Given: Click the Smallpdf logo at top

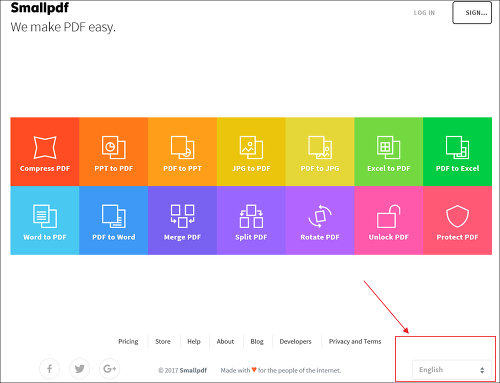Looking at the screenshot, I should (x=40, y=8).
